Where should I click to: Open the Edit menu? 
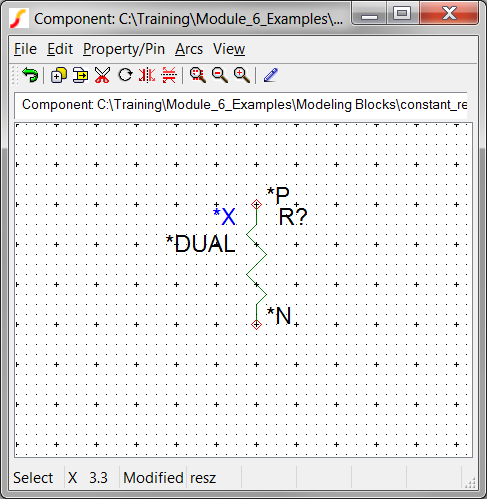click(60, 49)
